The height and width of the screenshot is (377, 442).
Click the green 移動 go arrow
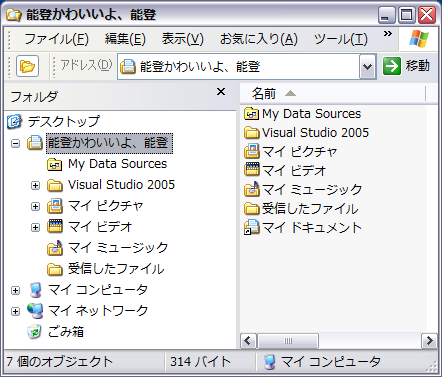coord(392,66)
